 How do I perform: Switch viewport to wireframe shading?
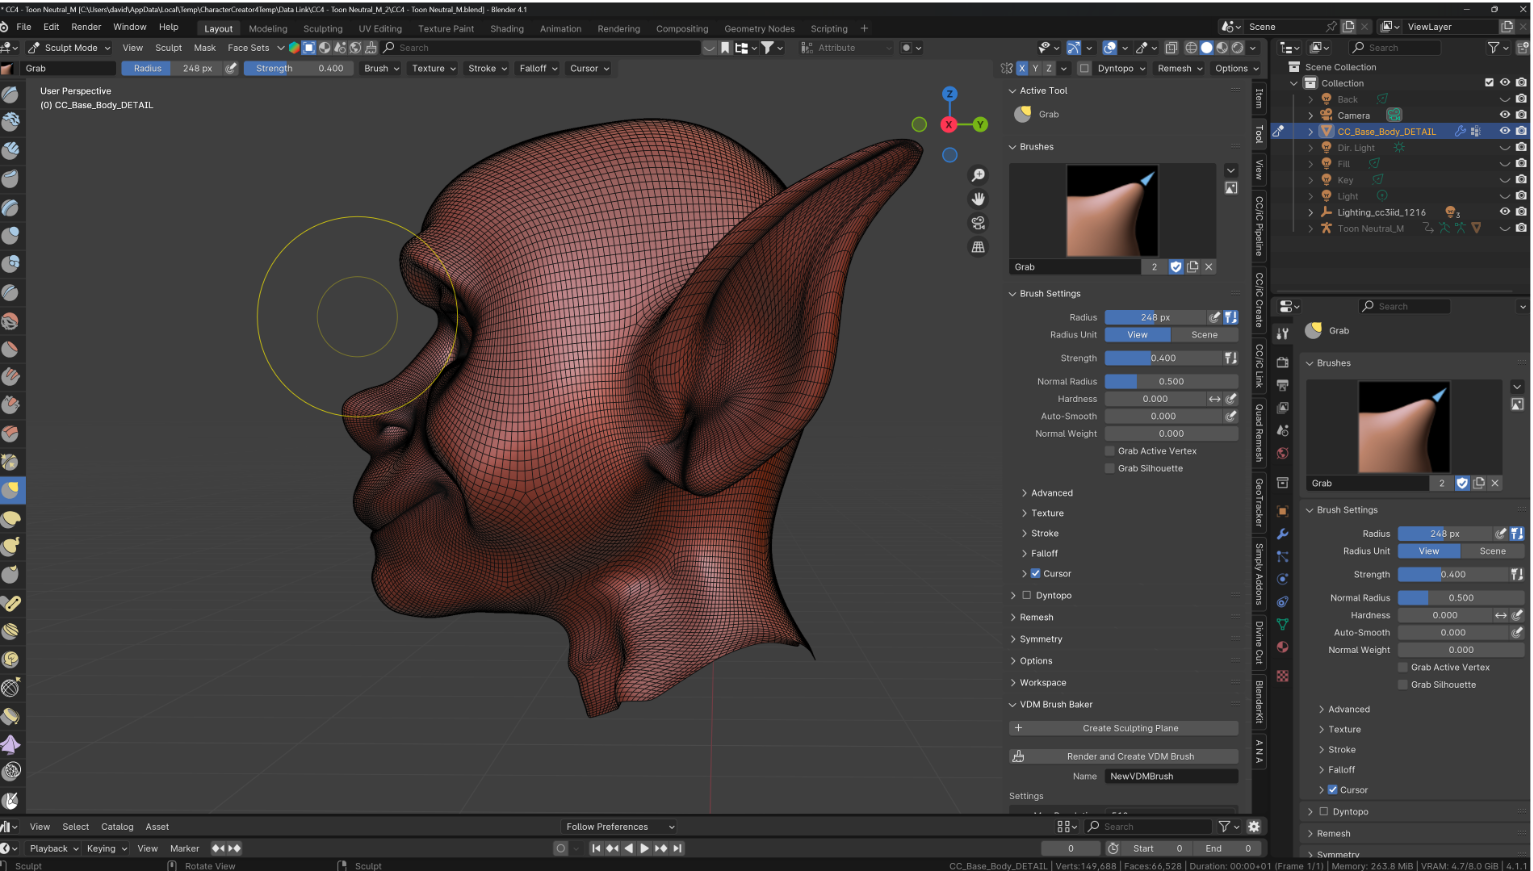[x=1191, y=48]
